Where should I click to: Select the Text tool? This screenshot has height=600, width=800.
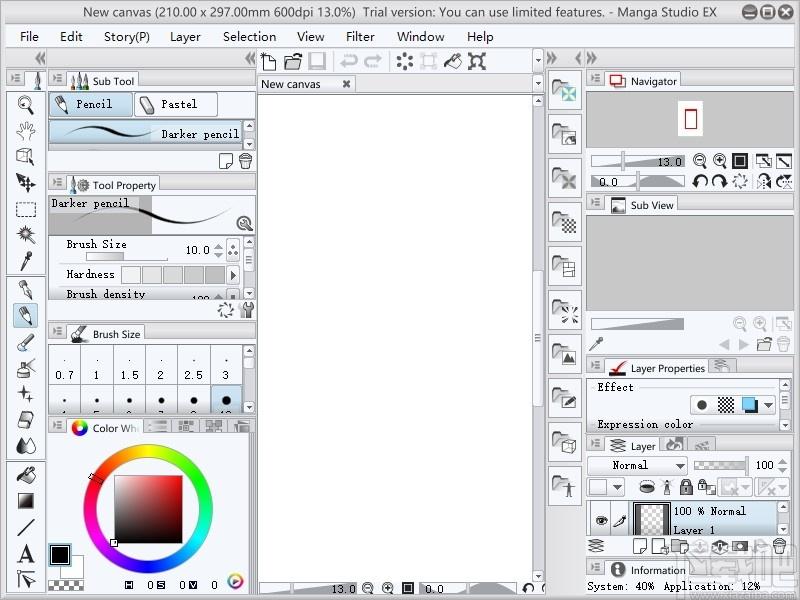[x=26, y=554]
